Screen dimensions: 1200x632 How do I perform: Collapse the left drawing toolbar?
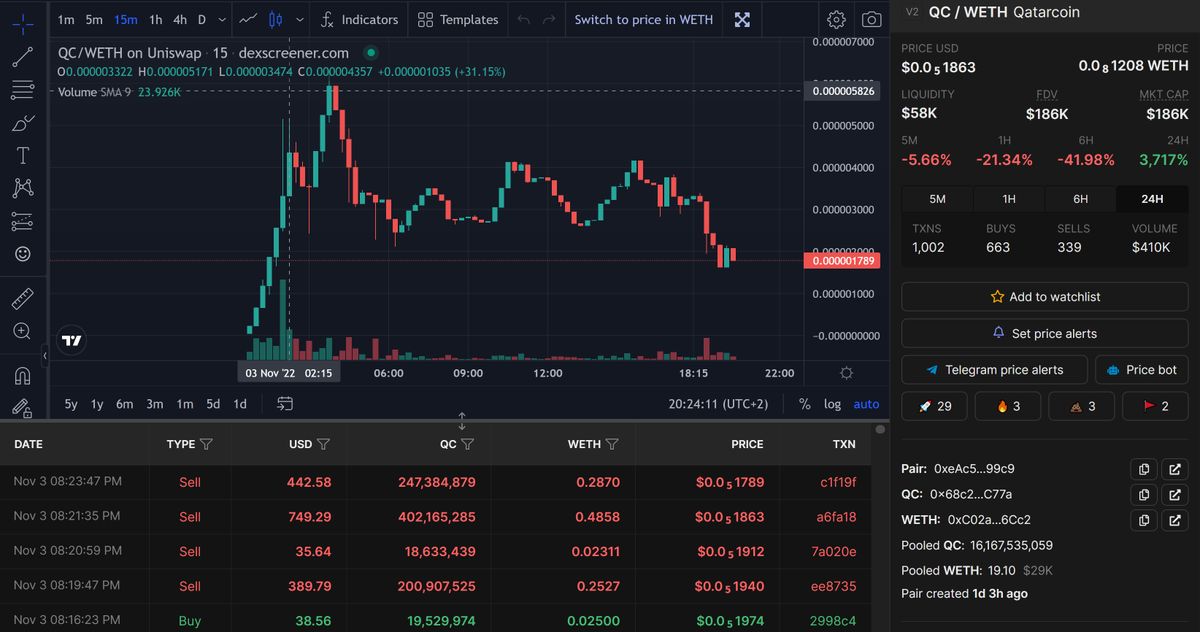point(44,356)
